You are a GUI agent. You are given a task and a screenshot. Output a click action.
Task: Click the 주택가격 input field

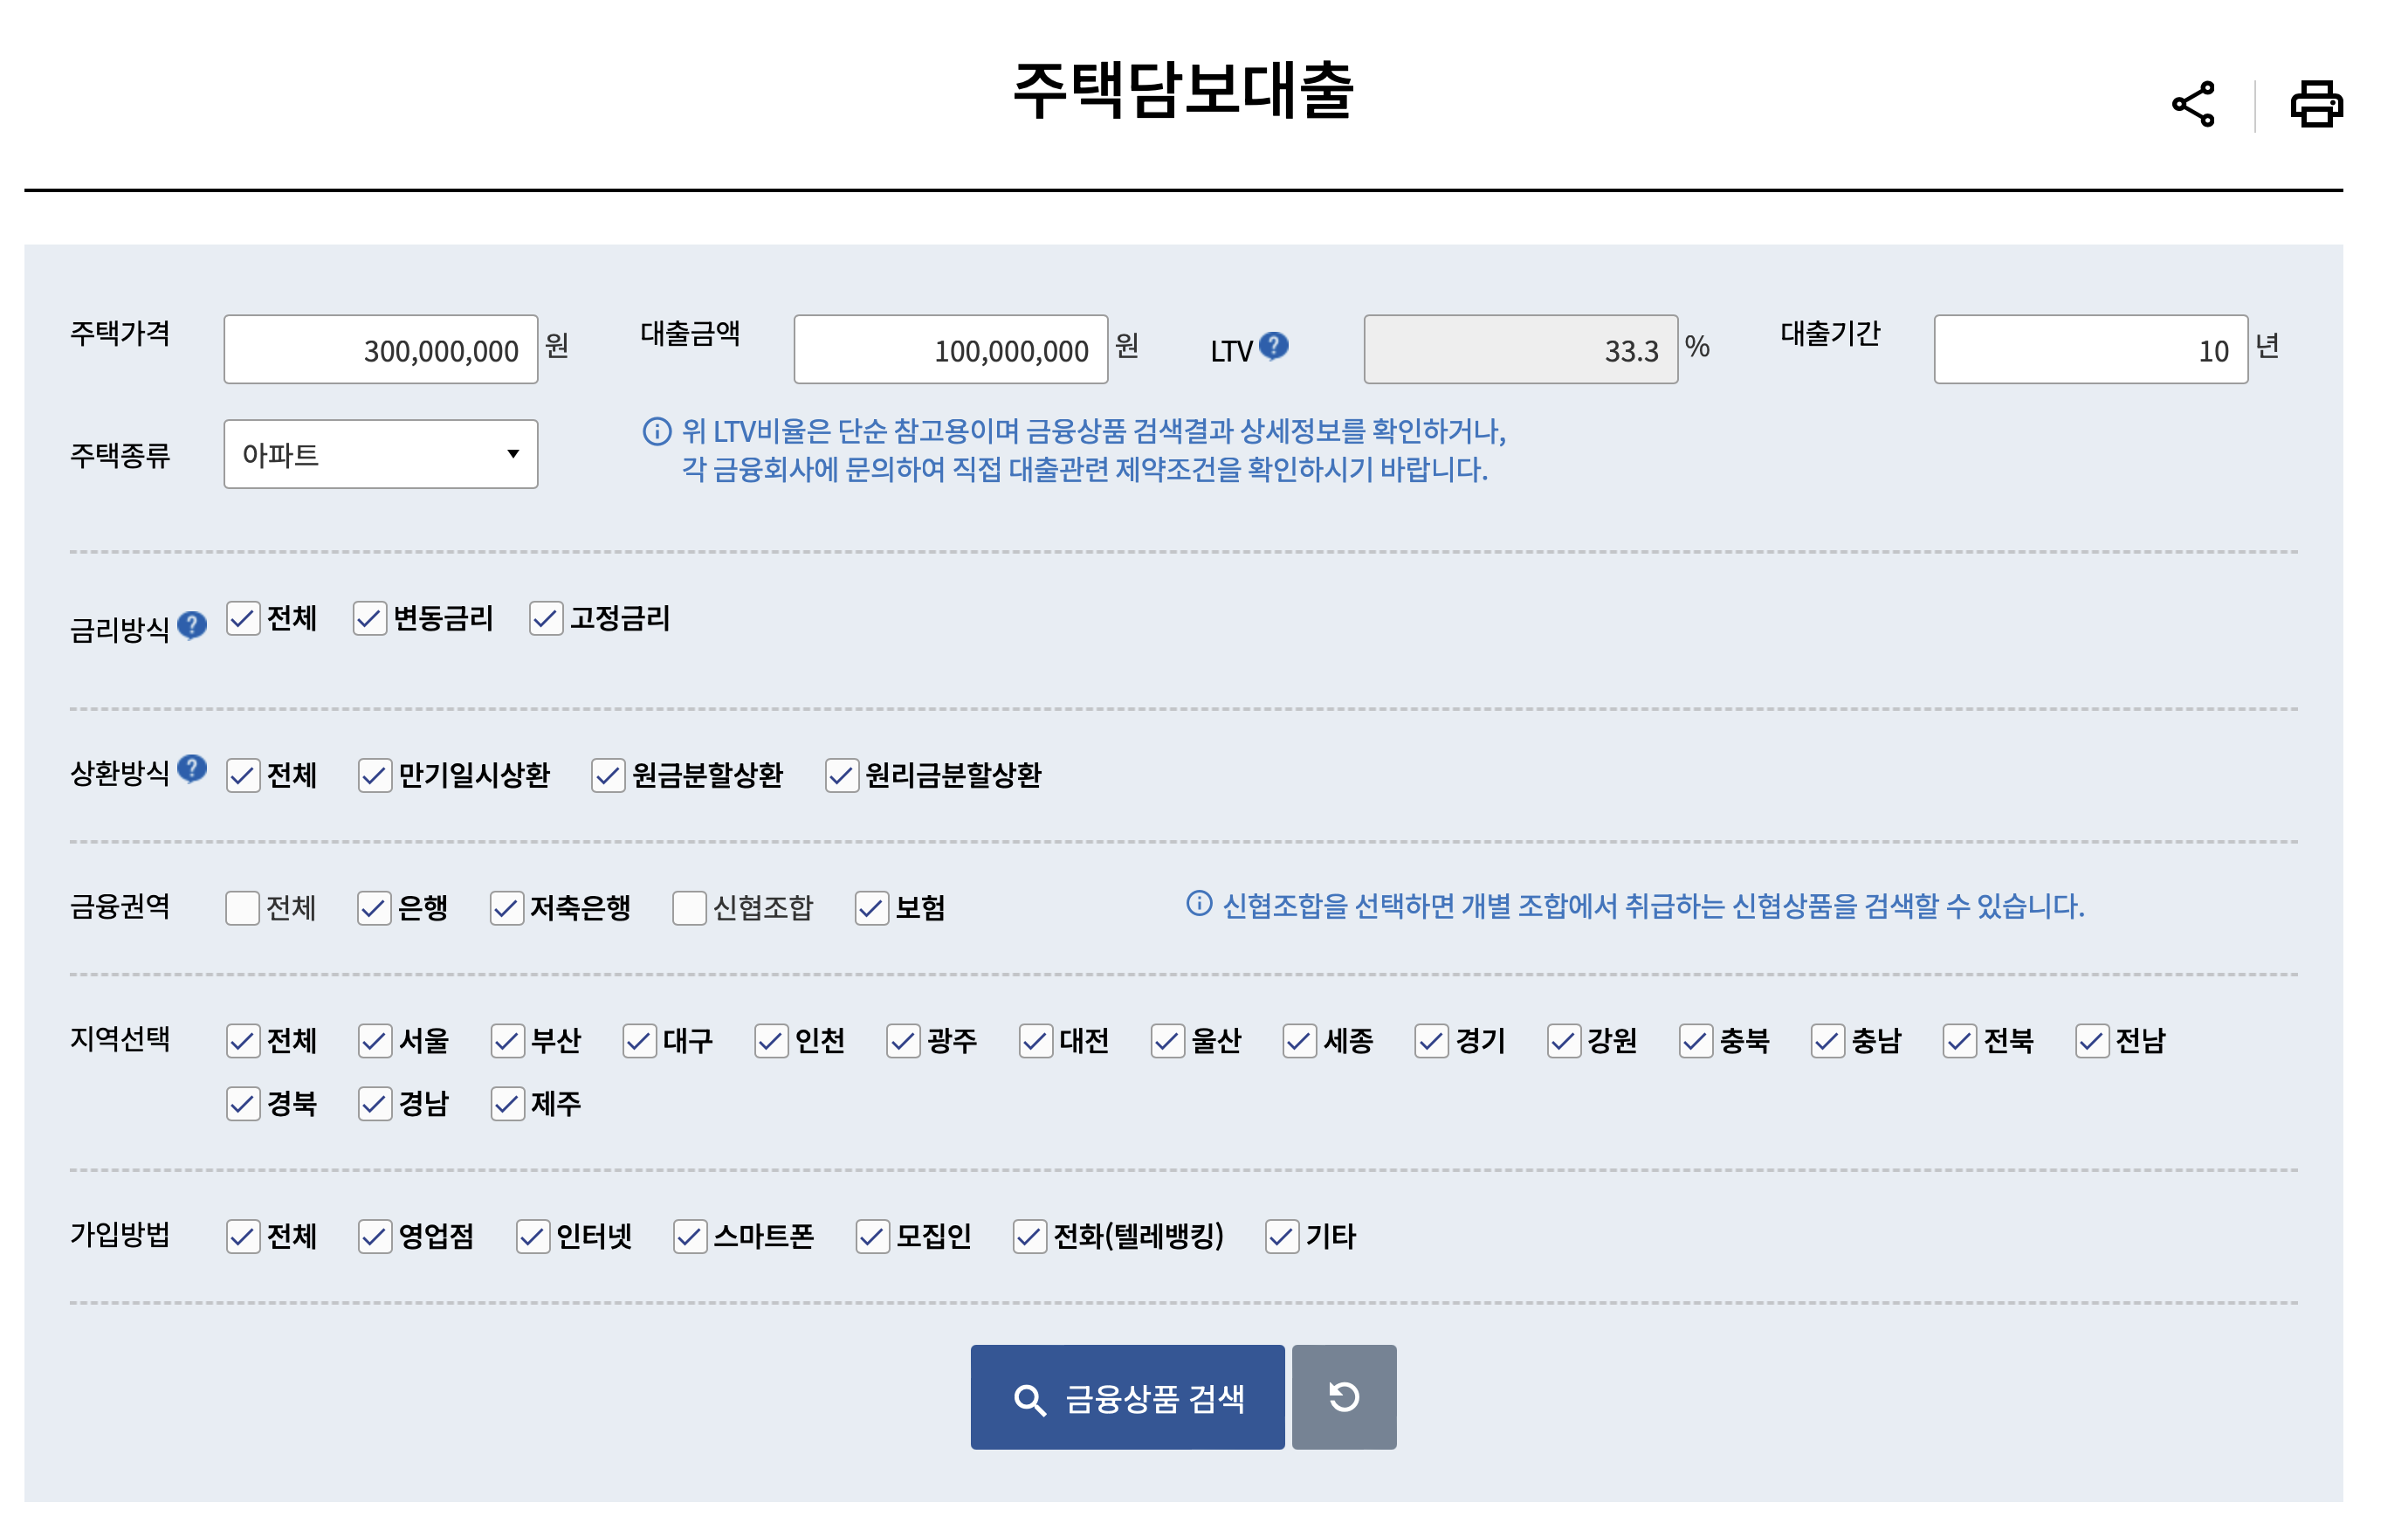[380, 350]
